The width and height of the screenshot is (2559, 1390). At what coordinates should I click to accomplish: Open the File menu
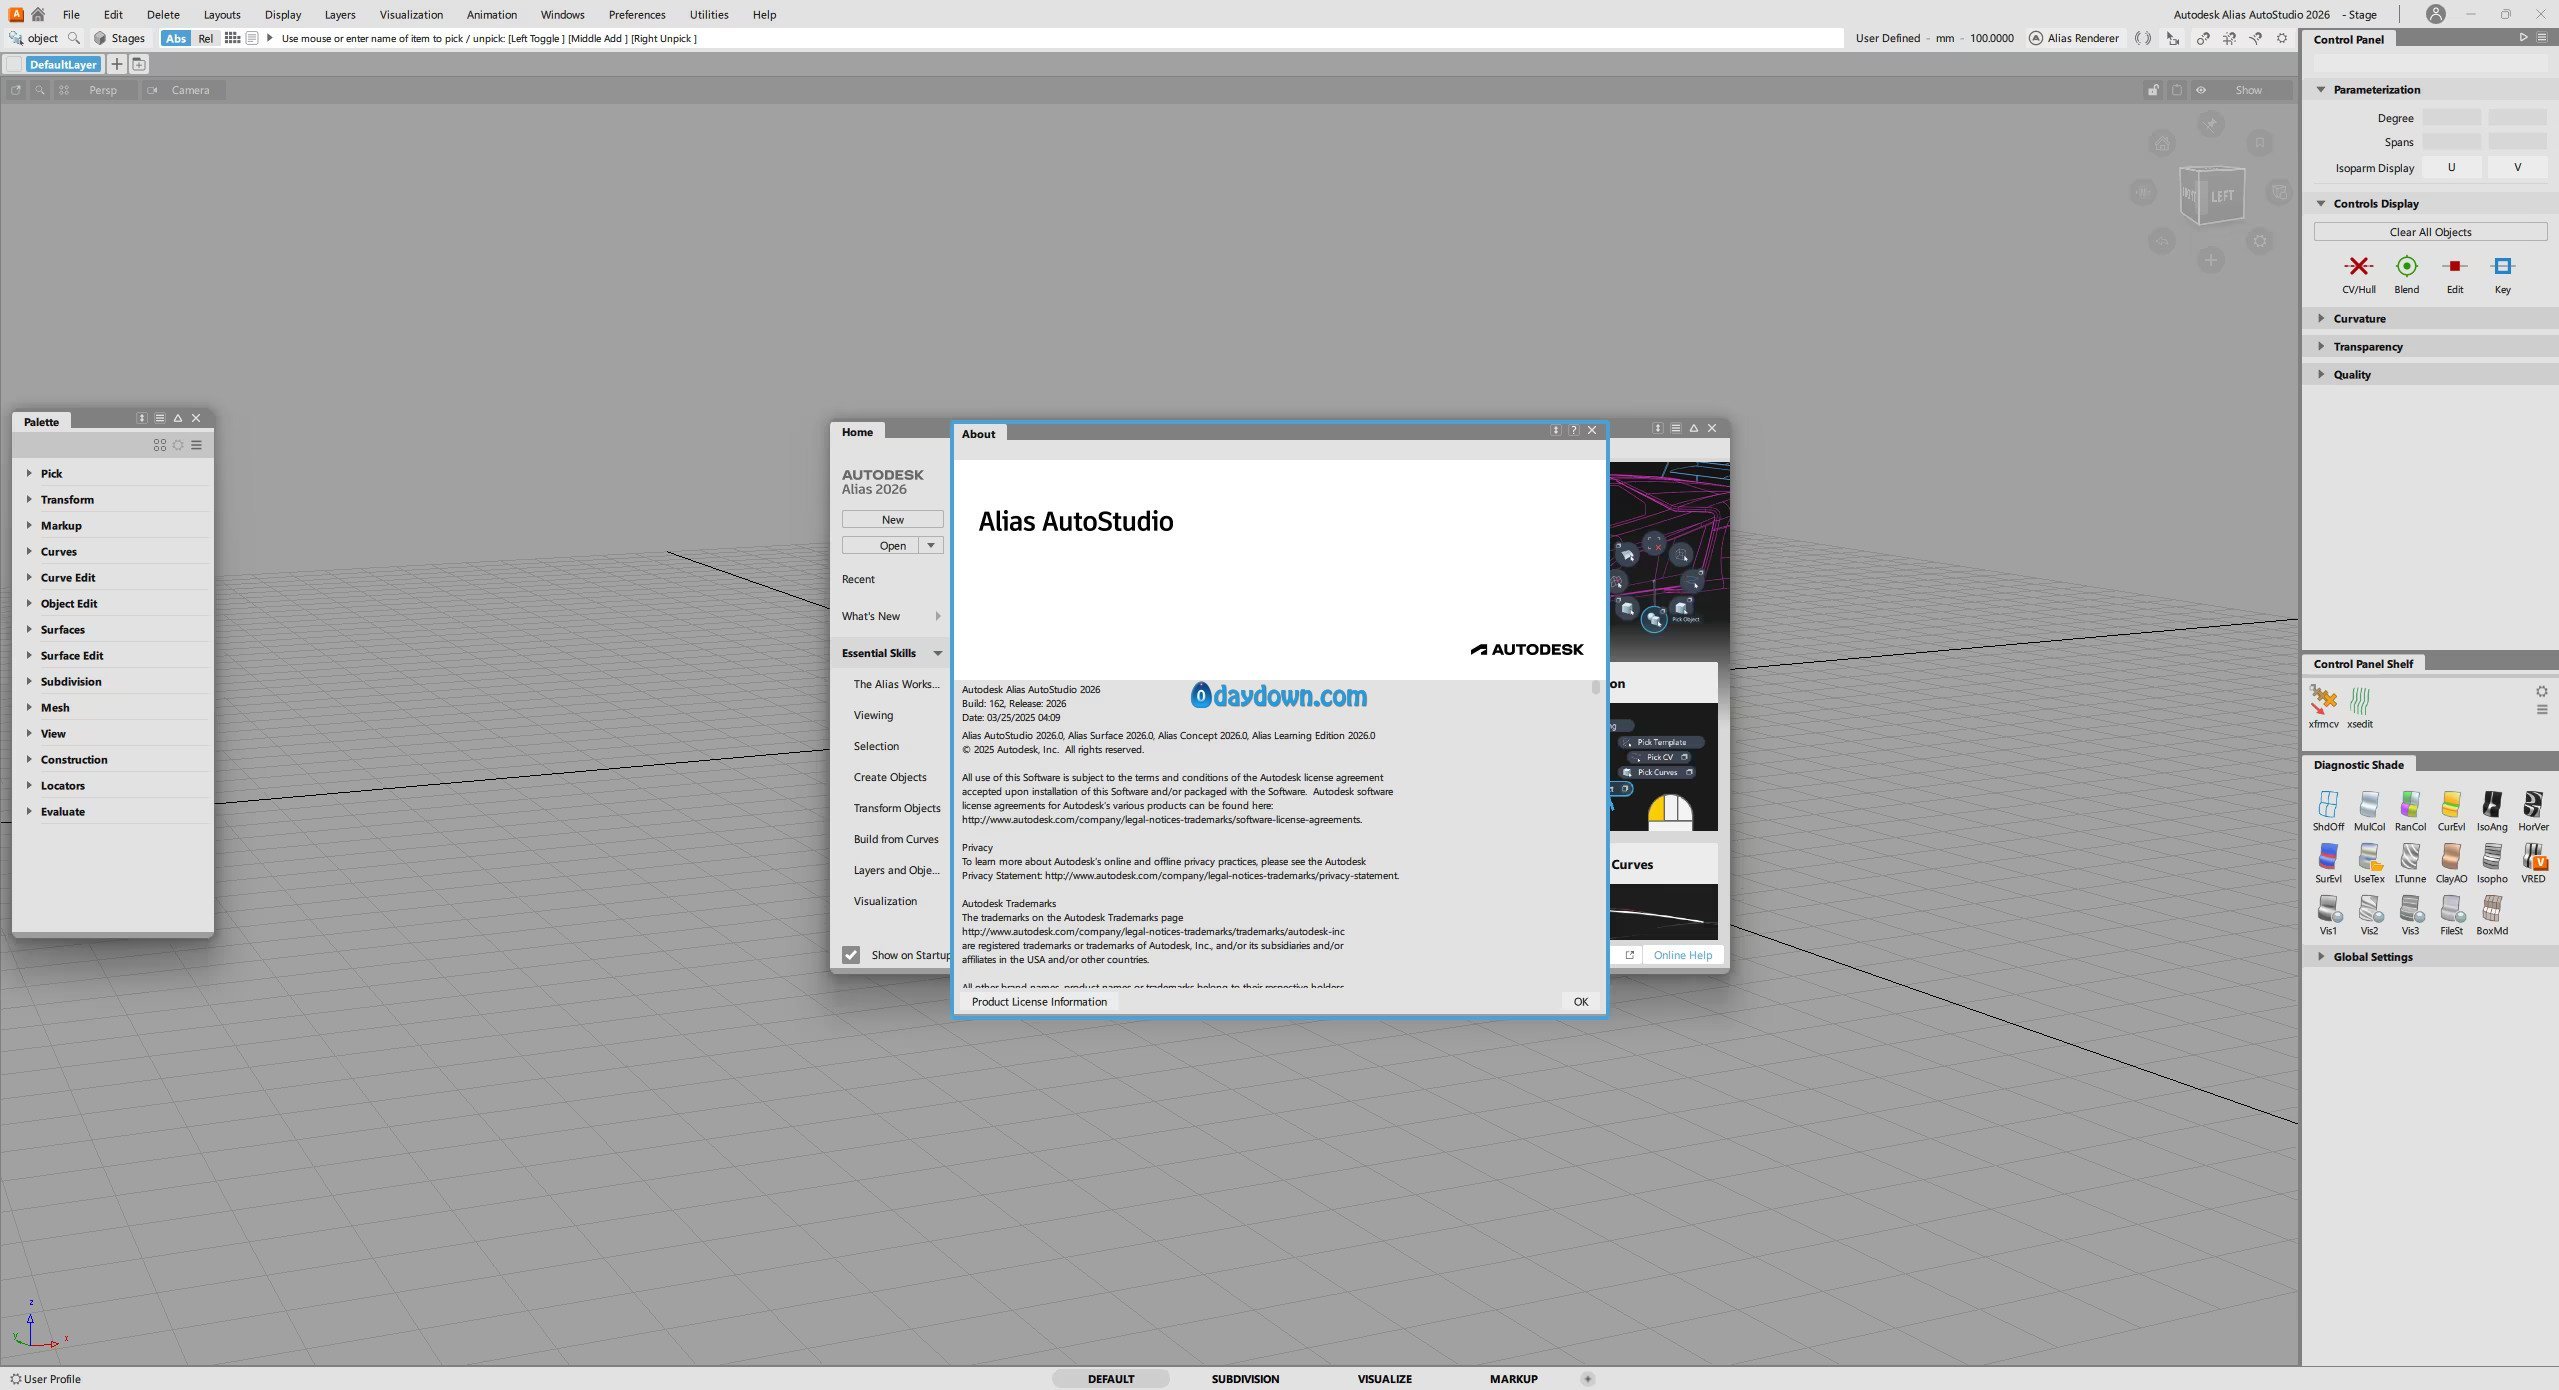click(71, 14)
